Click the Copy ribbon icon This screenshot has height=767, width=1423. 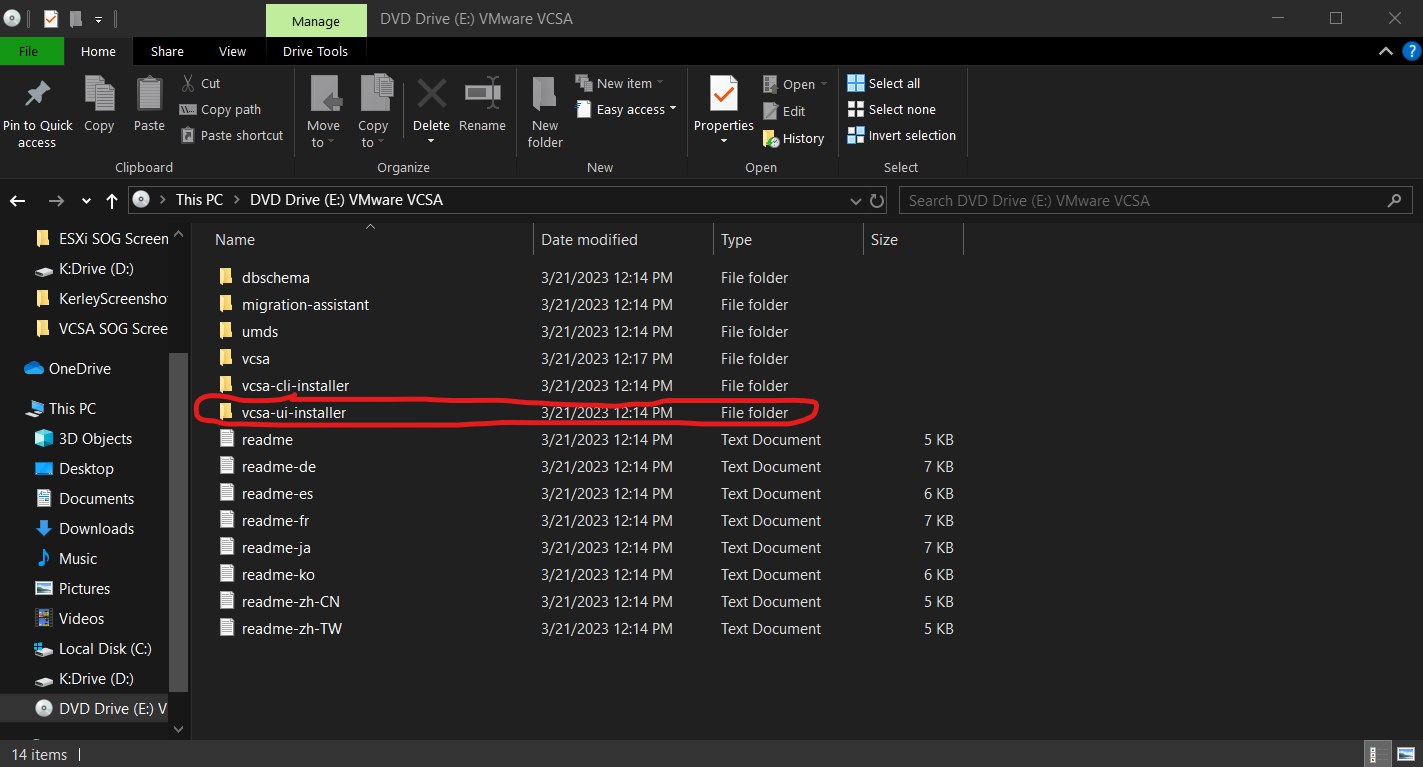(x=99, y=94)
